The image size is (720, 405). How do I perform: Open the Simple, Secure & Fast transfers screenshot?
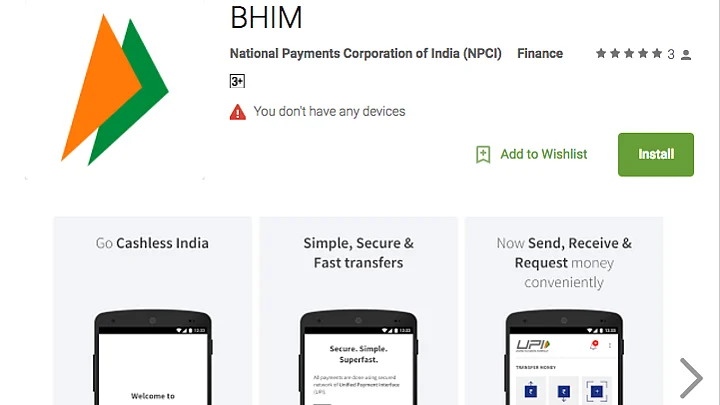359,311
